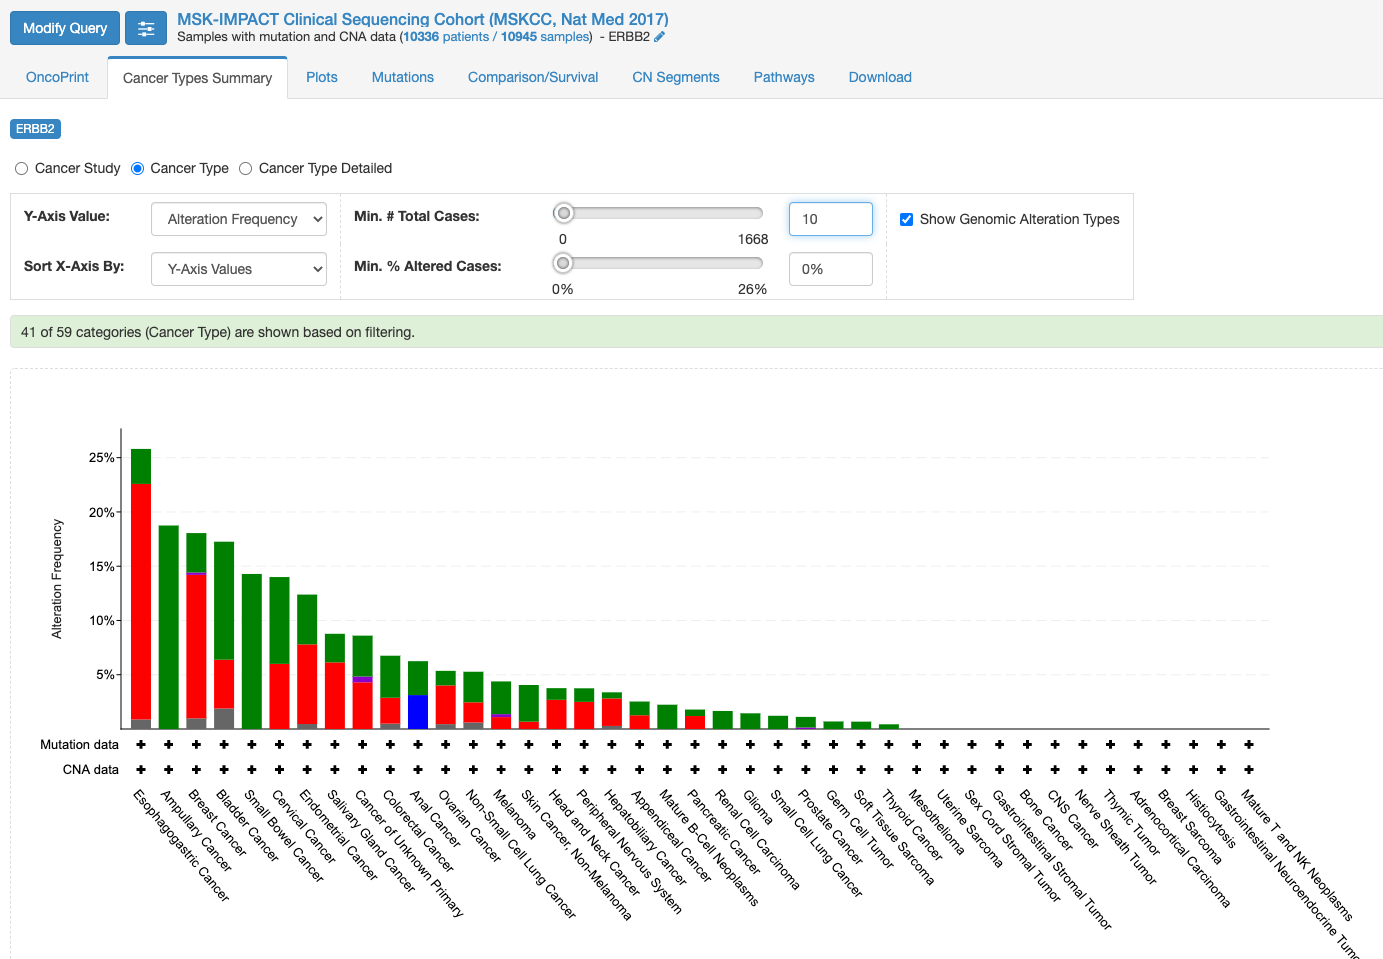Image resolution: width=1383 pixels, height=959 pixels.
Task: Select the Cancer Type Detailed radio button
Action: 246,169
